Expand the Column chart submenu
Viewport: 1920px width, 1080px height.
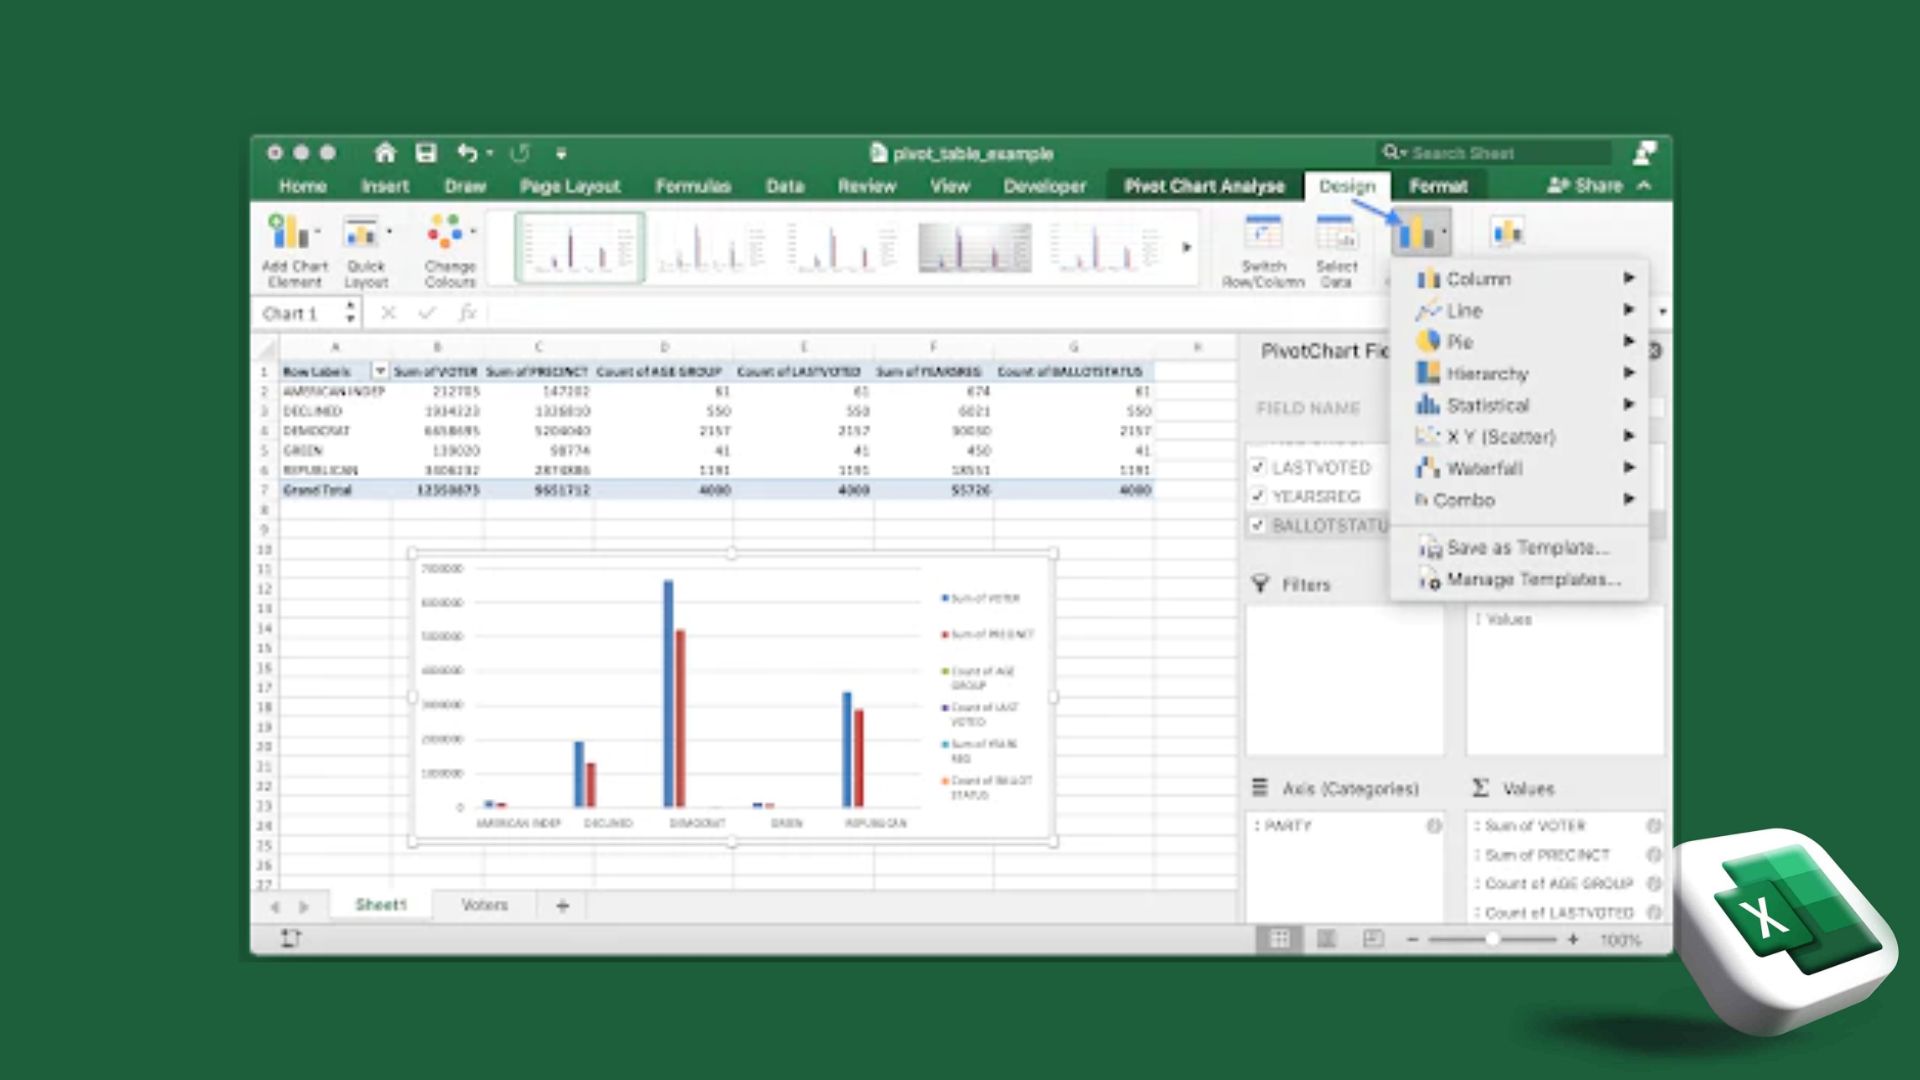point(1628,278)
